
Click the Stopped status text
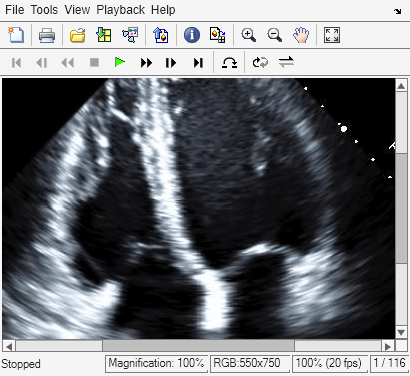[x=21, y=364]
